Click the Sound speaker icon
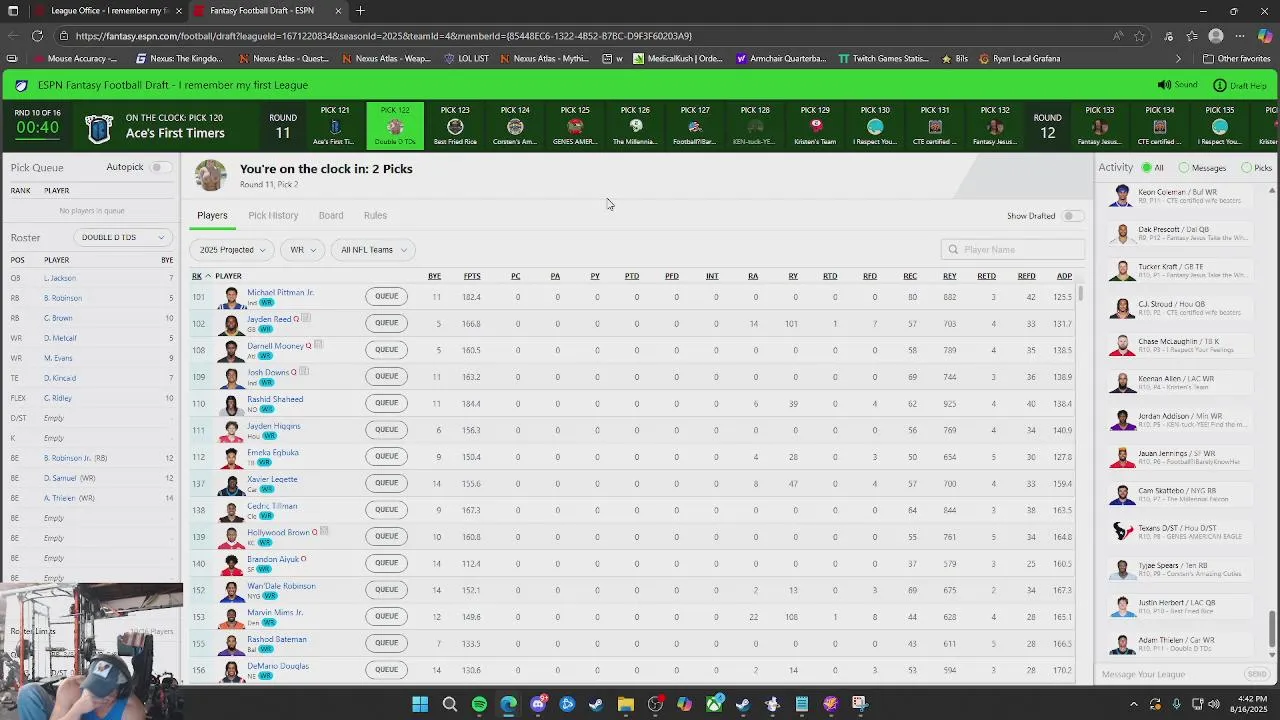The width and height of the screenshot is (1280, 720). click(x=1164, y=85)
